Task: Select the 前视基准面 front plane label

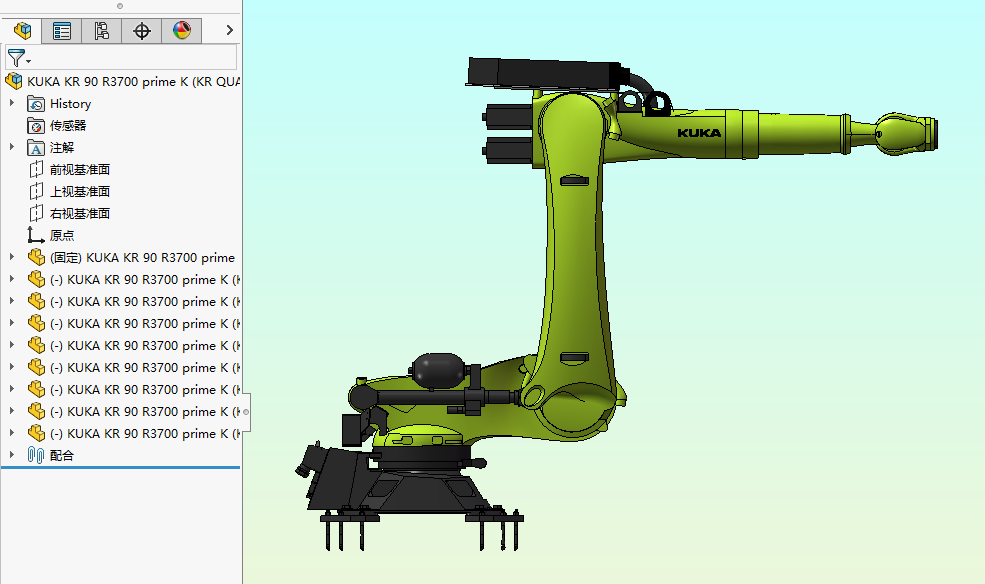Action: tap(80, 170)
